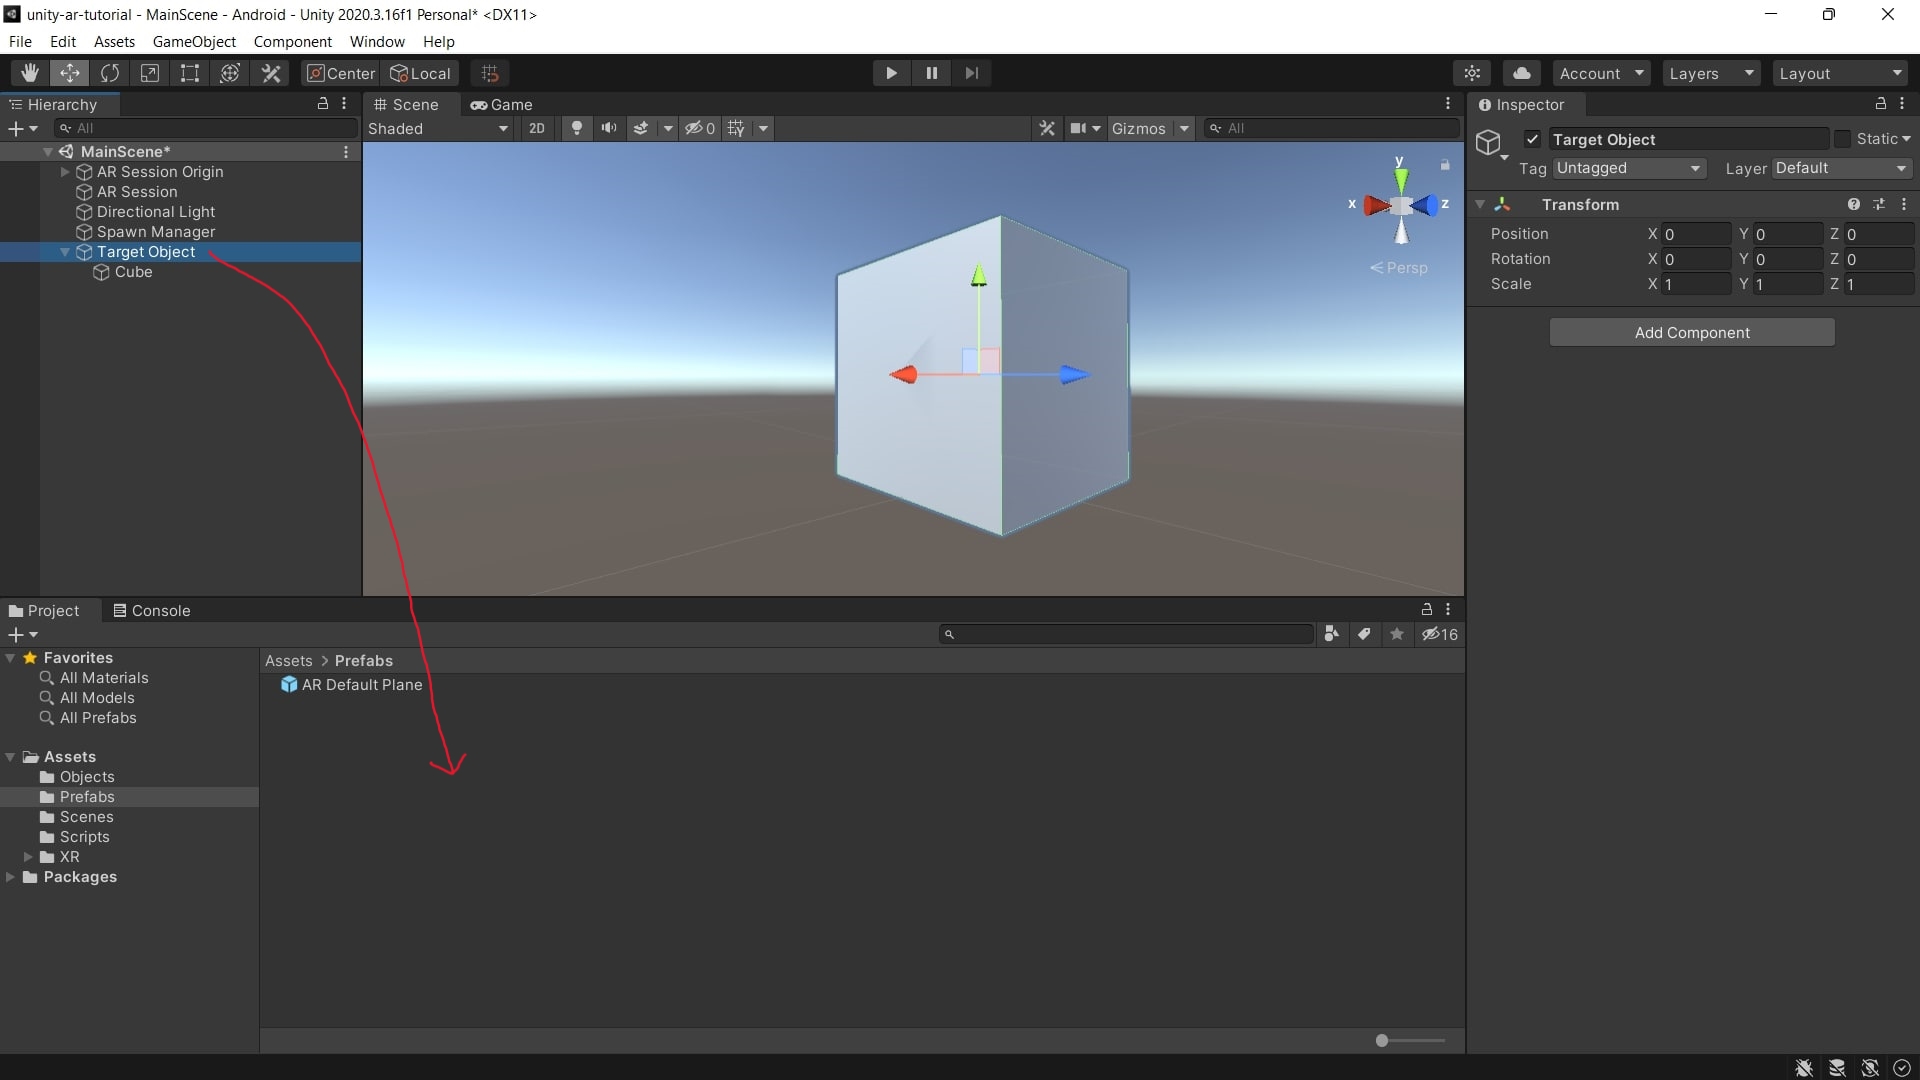The width and height of the screenshot is (1920, 1080).
Task: Click Hierarchy search field
Action: (206, 128)
